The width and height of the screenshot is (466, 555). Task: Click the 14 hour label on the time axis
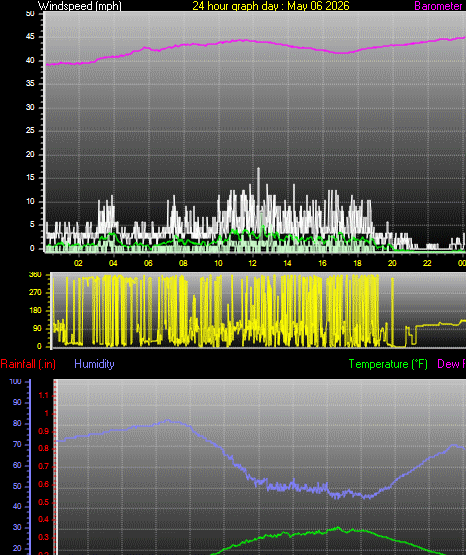pos(287,263)
